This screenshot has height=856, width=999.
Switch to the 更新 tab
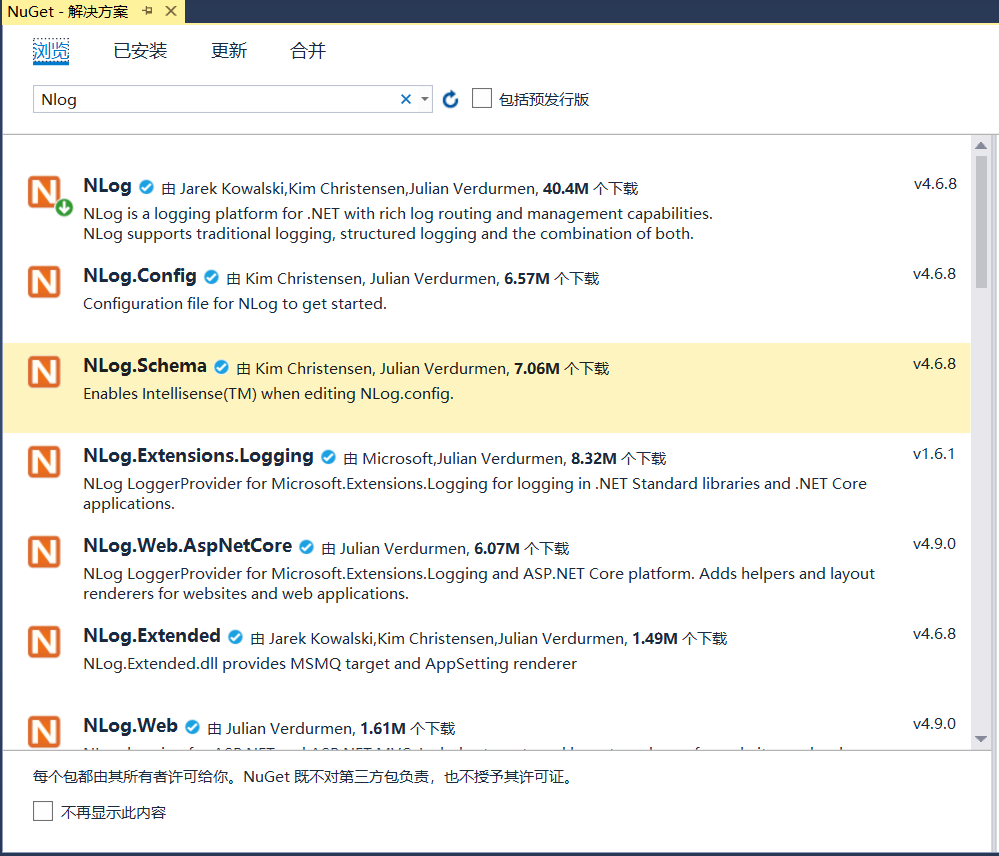point(229,50)
